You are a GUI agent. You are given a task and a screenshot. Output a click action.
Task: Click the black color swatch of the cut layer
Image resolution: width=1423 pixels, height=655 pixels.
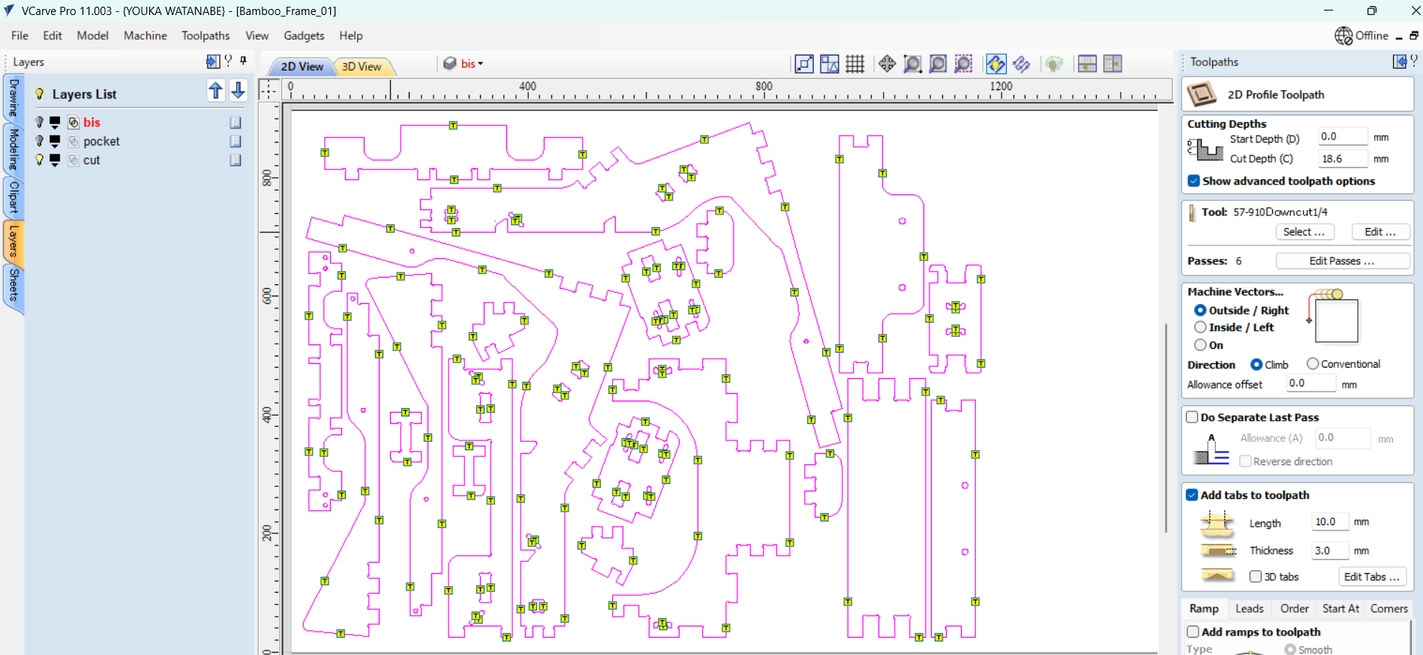click(54, 158)
